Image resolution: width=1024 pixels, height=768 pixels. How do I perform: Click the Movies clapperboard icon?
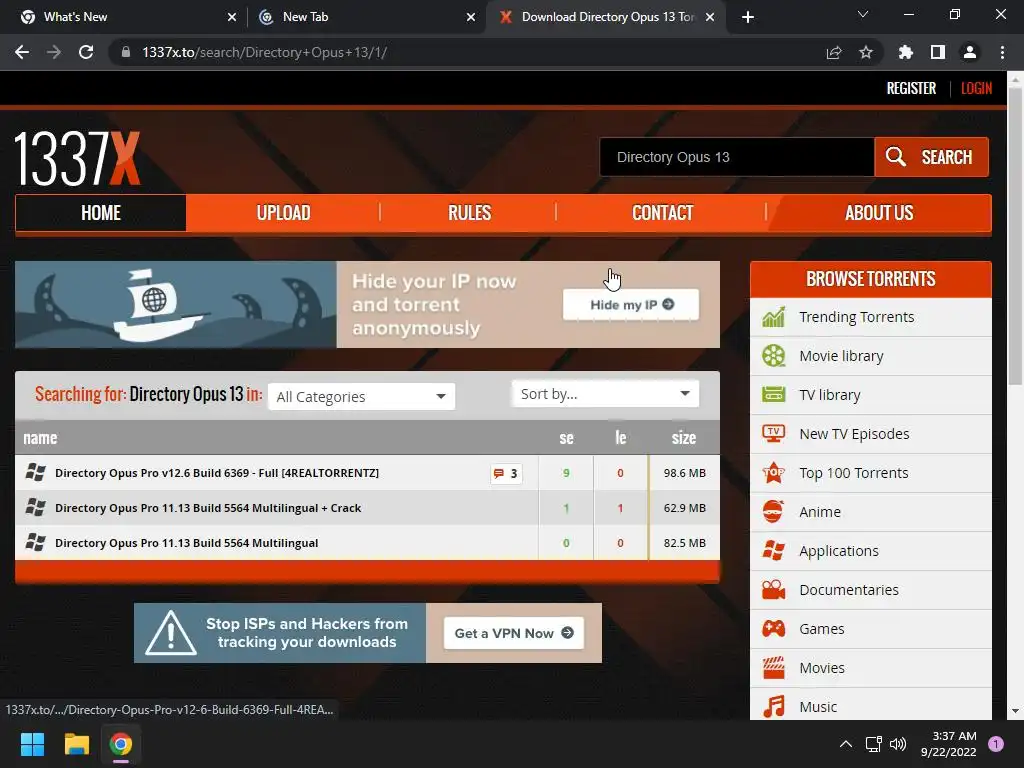tap(773, 668)
